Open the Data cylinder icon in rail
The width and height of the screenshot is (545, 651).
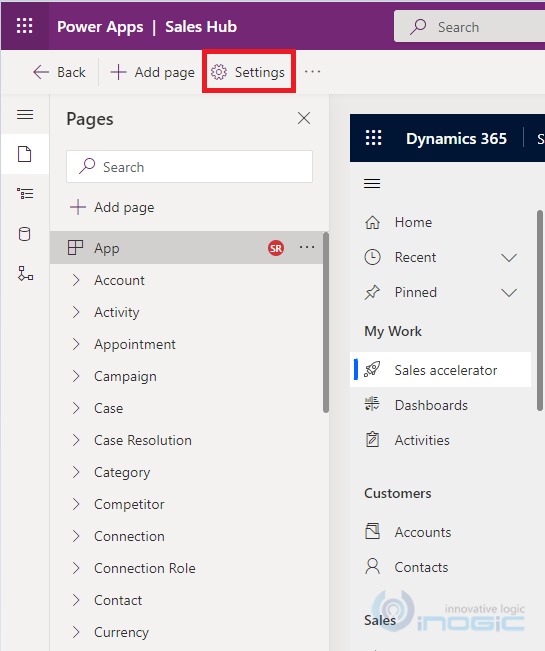pos(25,234)
